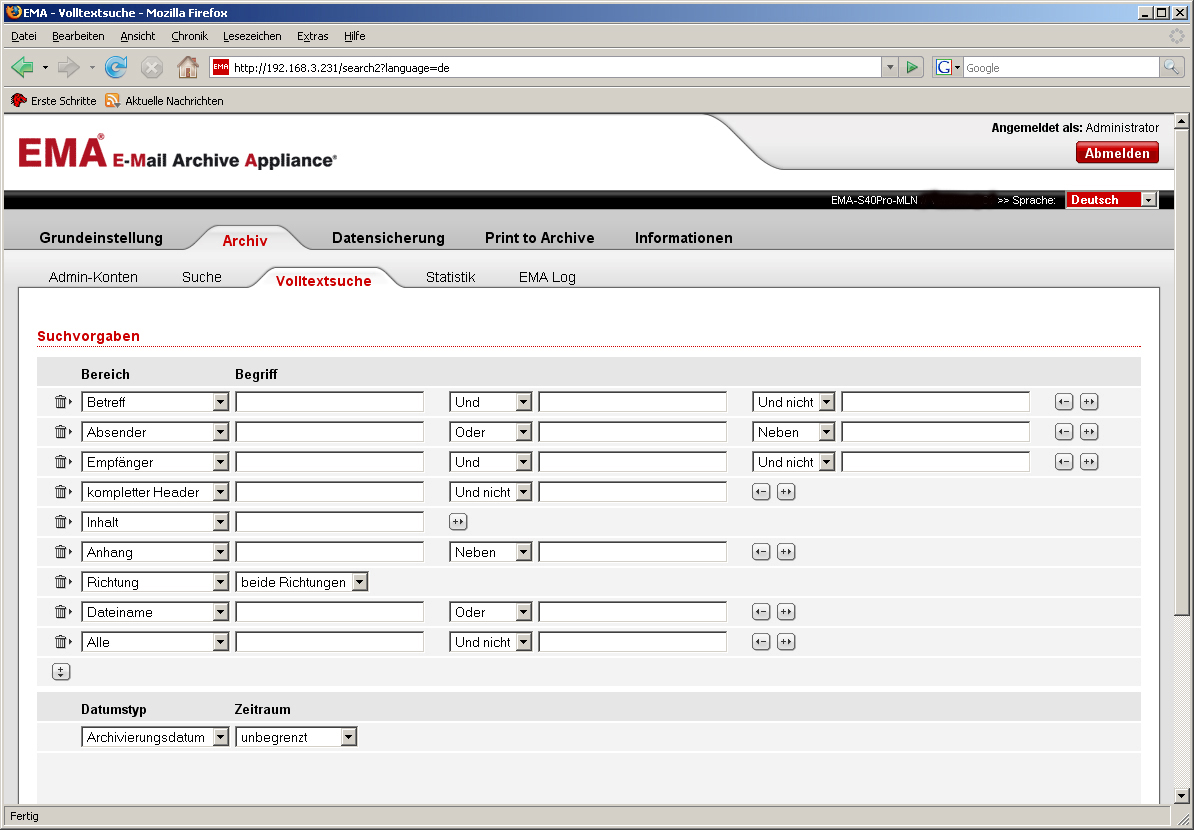Viewport: 1194px width, 830px height.
Task: Add a new search criteria row
Action: [61, 672]
